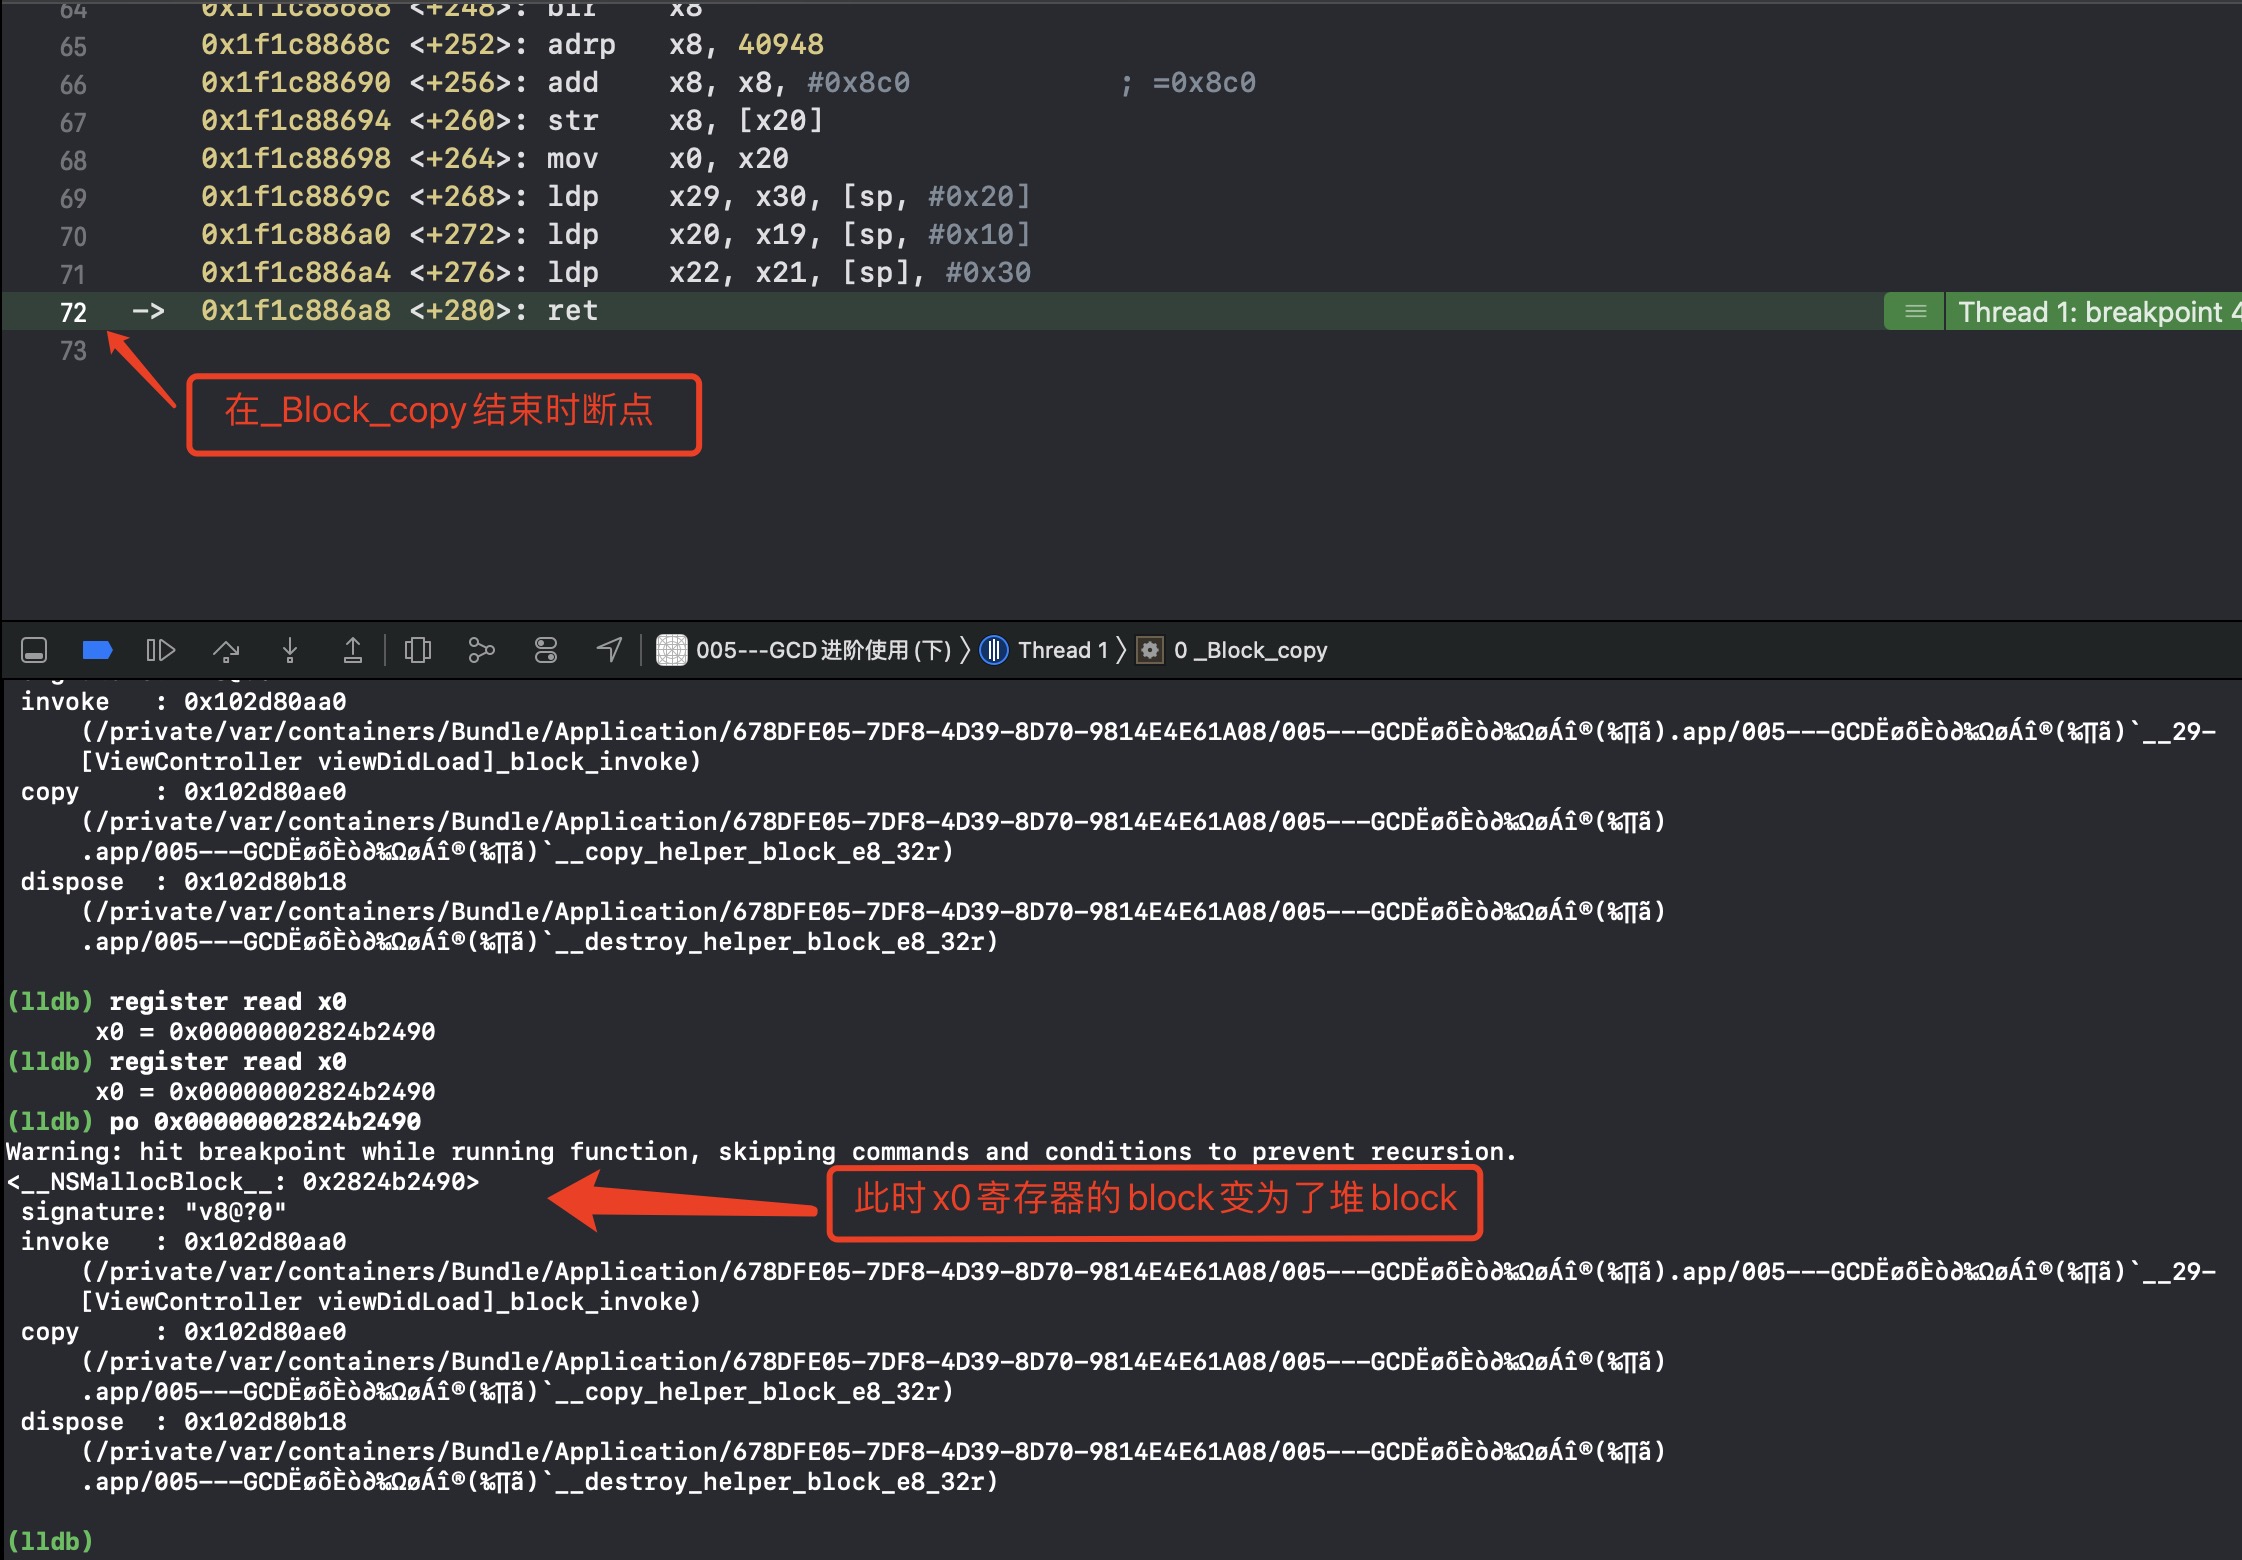Click the Step Out icon
Image resolution: width=2242 pixels, height=1560 pixels.
pos(353,650)
